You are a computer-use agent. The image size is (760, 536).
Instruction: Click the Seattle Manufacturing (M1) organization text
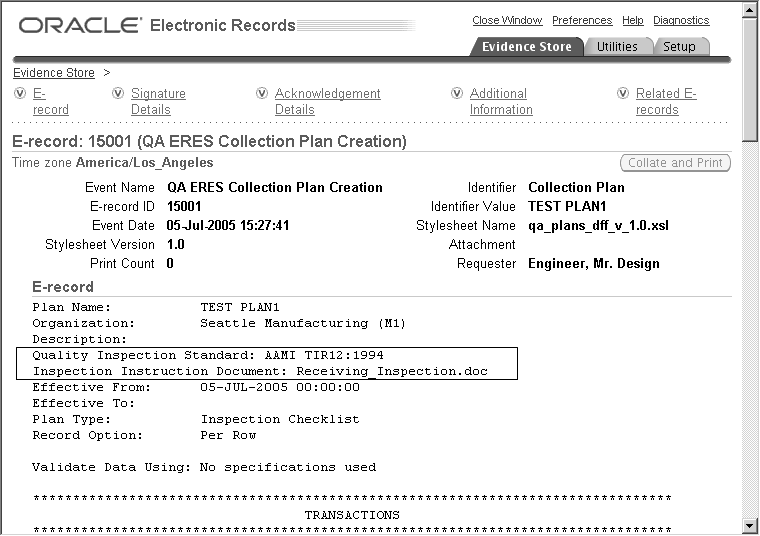(x=303, y=323)
